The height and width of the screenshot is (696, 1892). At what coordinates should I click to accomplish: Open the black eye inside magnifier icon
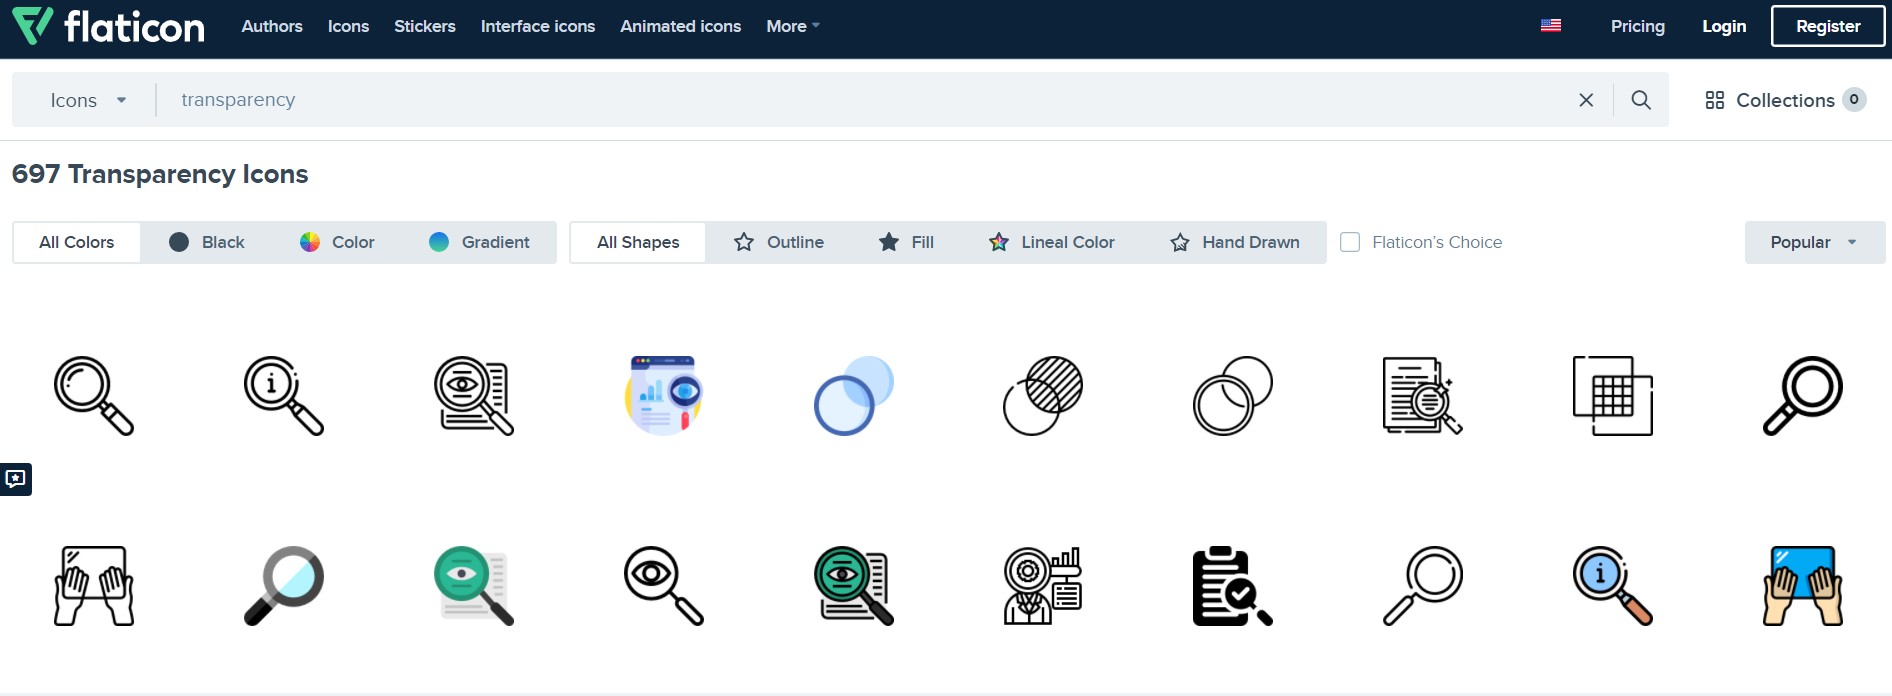pyautogui.click(x=664, y=586)
